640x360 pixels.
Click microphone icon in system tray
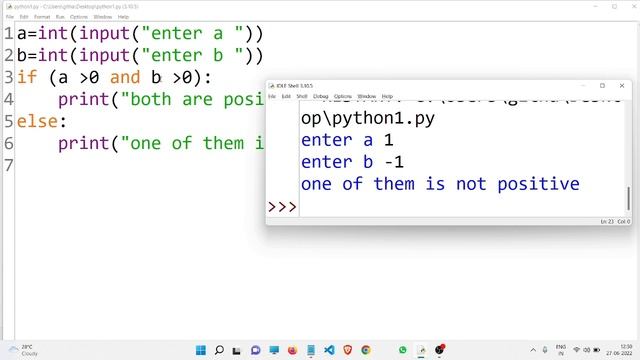click(x=545, y=350)
